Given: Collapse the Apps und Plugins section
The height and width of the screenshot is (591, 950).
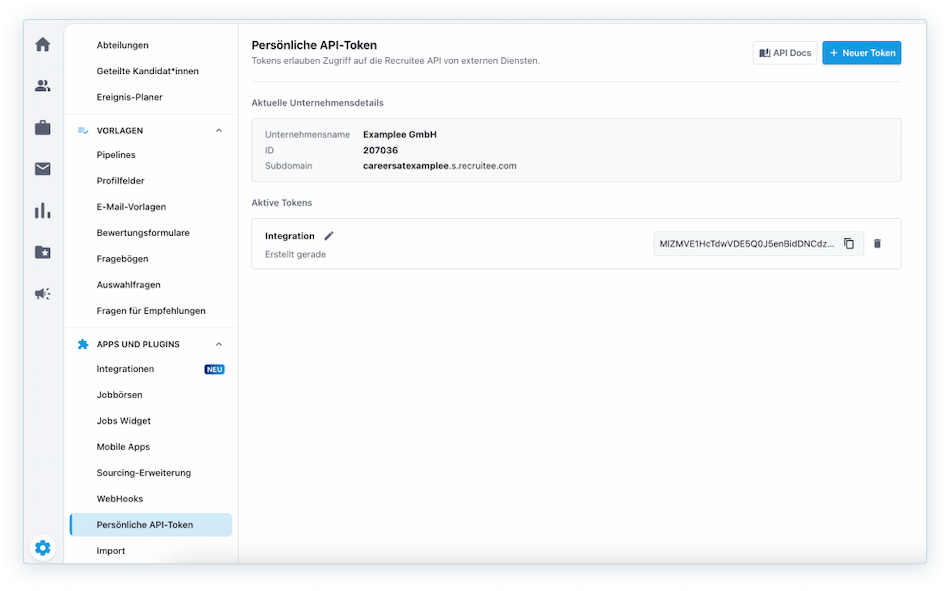Looking at the screenshot, I should click(219, 345).
